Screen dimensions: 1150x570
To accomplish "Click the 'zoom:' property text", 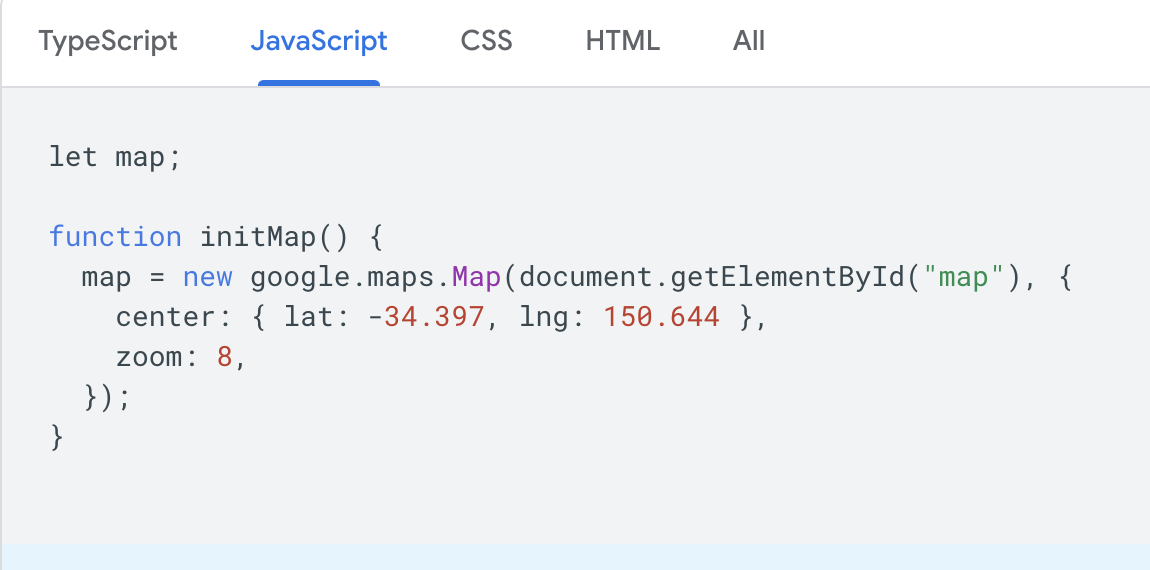I will (157, 357).
